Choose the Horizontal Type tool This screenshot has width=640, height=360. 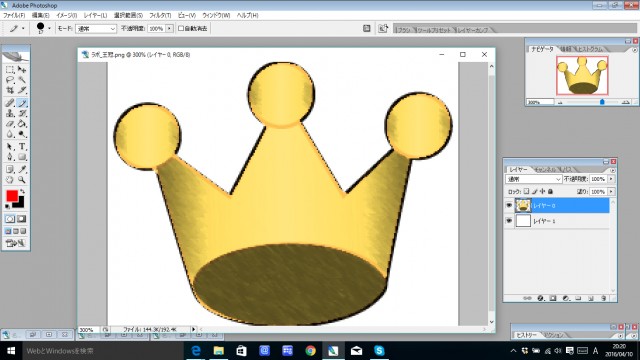point(22,146)
